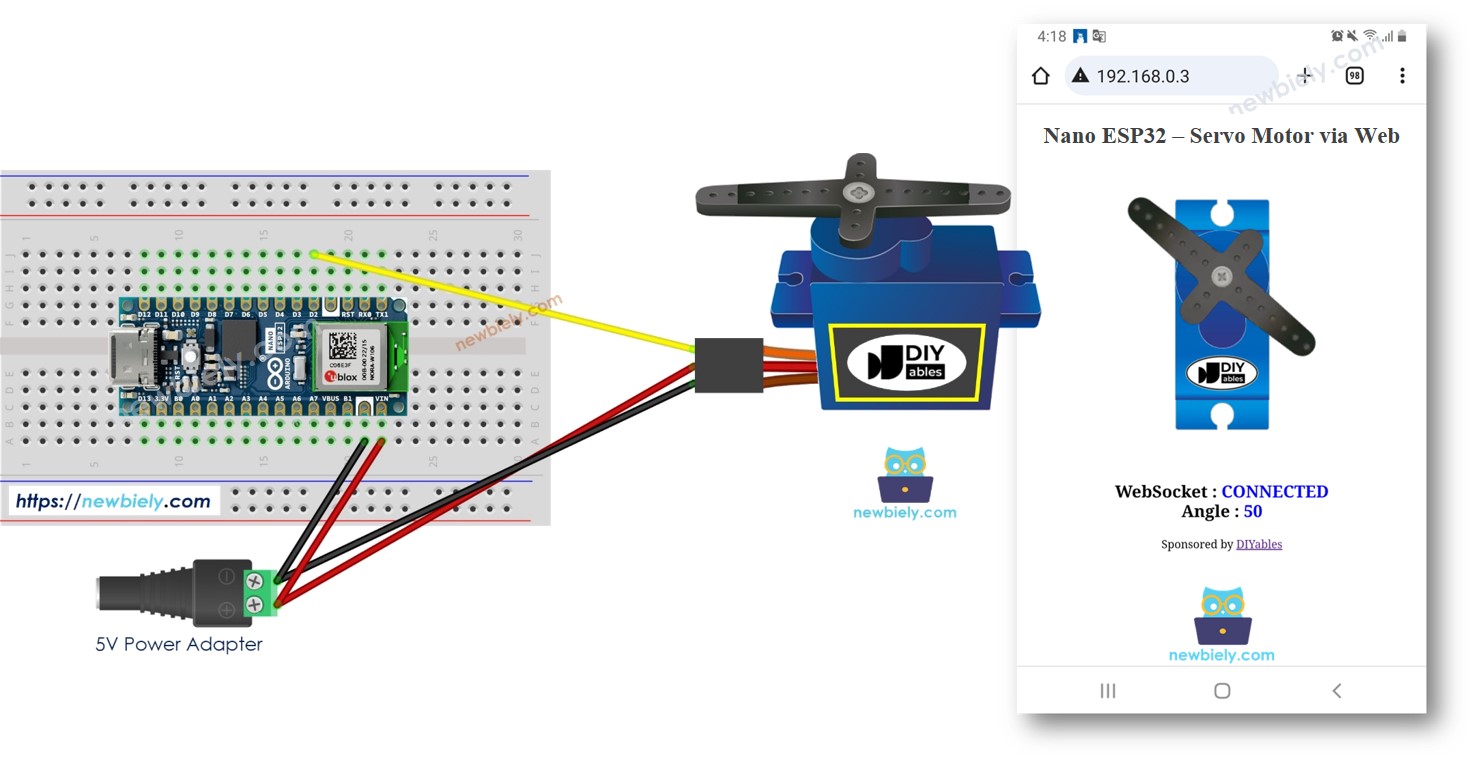Tap the Google Translate icon in status bar
Image resolution: width=1479 pixels, height=763 pixels.
[x=1097, y=35]
